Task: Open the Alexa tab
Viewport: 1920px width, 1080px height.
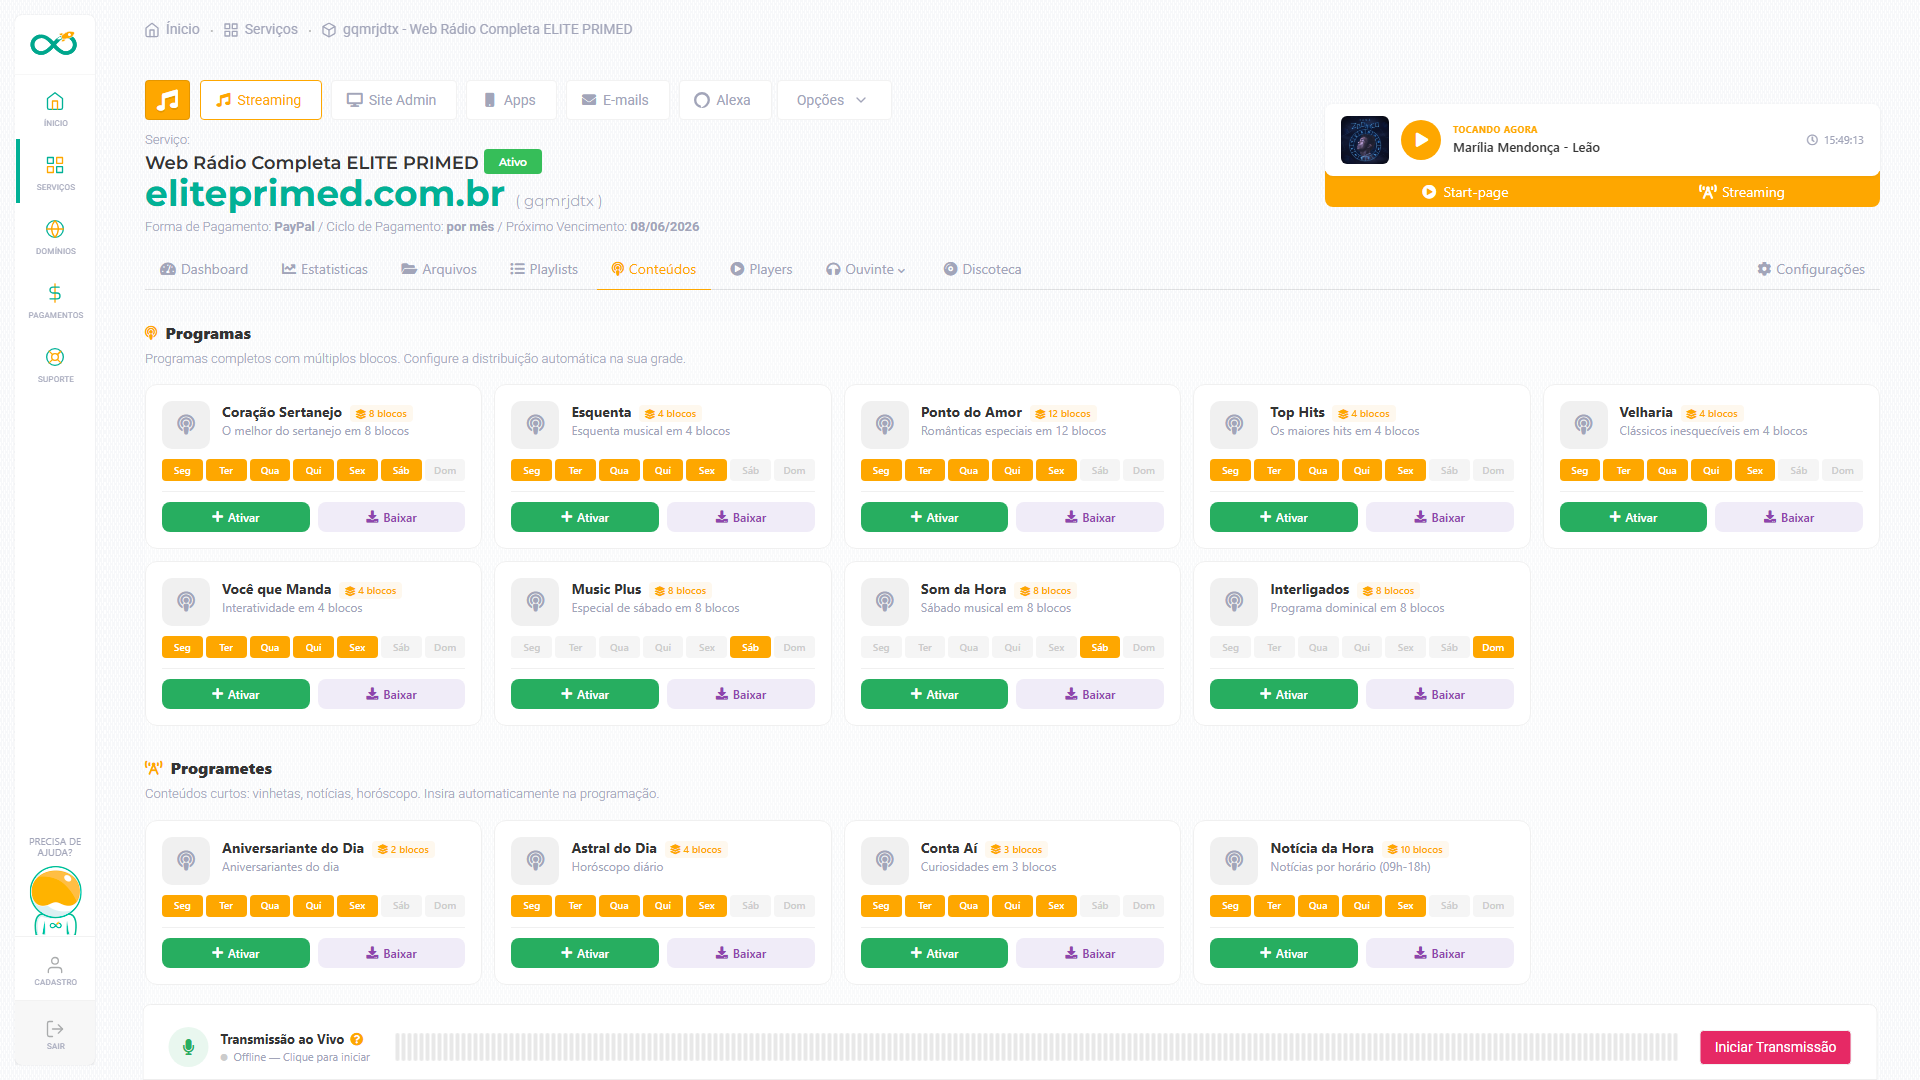Action: pos(724,100)
